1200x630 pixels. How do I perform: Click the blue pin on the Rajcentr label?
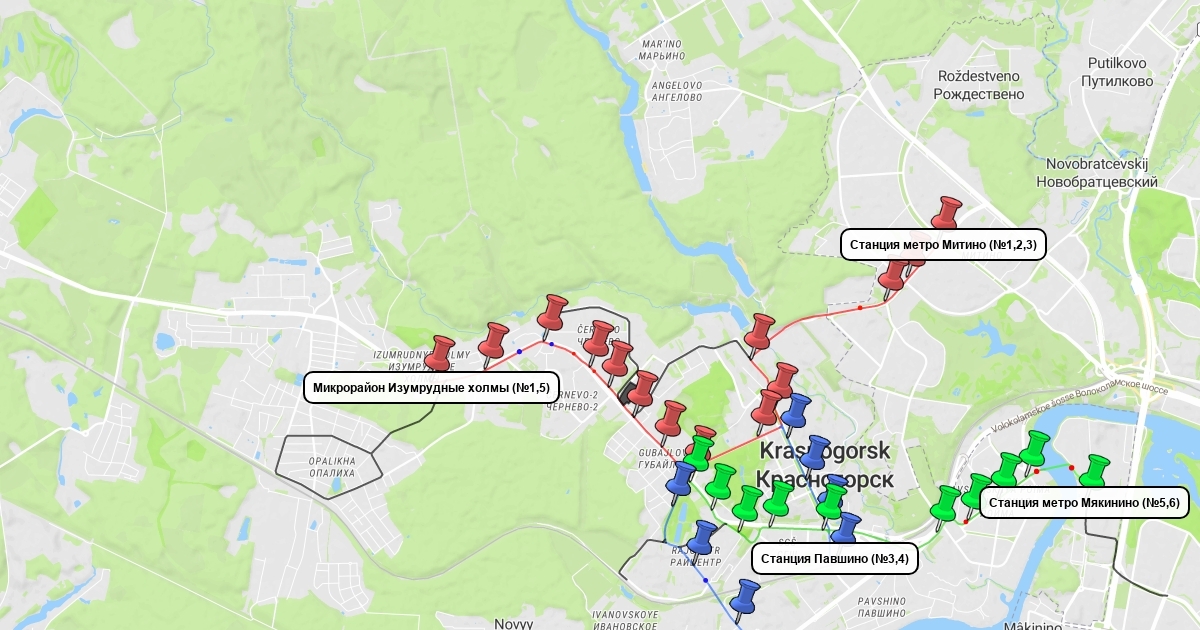[x=702, y=537]
